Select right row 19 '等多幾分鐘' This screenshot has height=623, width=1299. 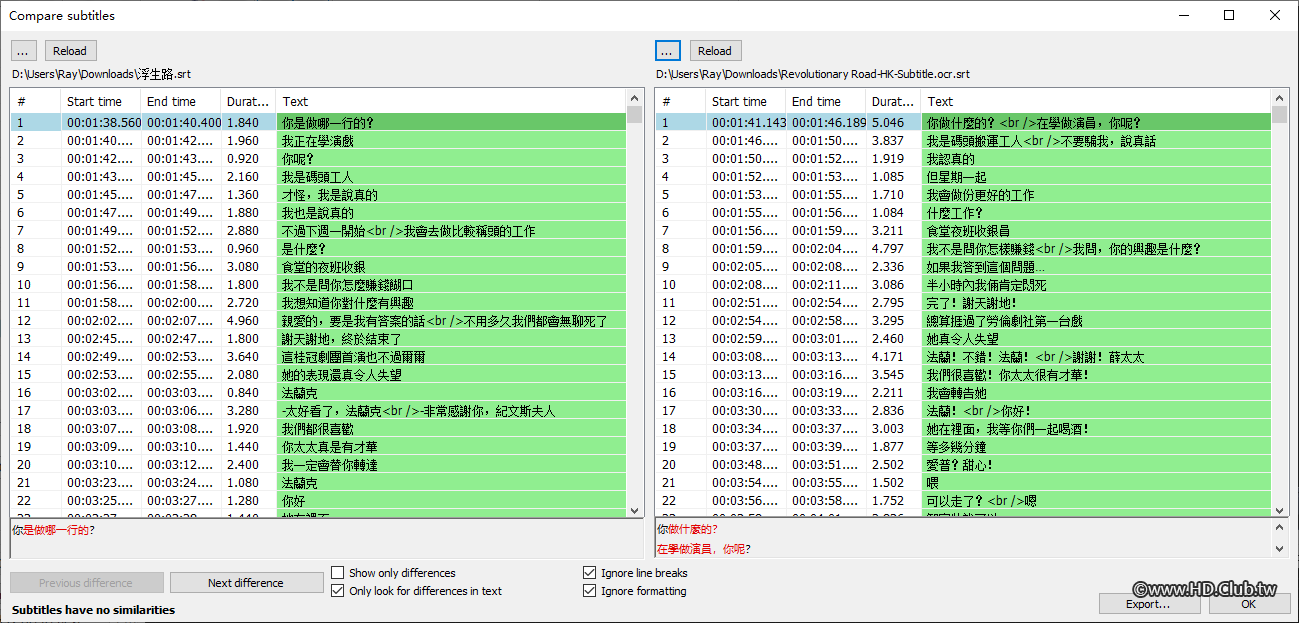963,447
